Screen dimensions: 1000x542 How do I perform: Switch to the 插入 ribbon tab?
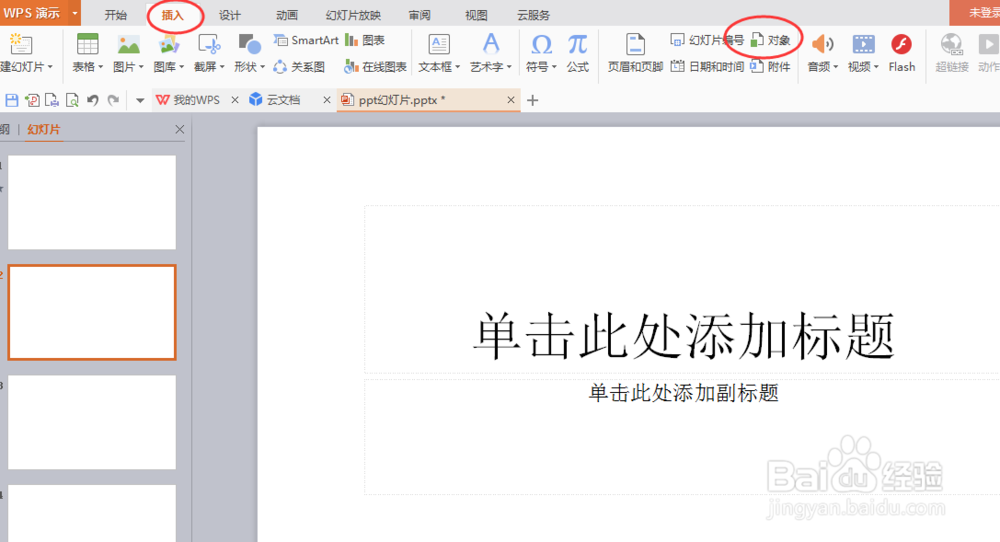click(x=173, y=15)
